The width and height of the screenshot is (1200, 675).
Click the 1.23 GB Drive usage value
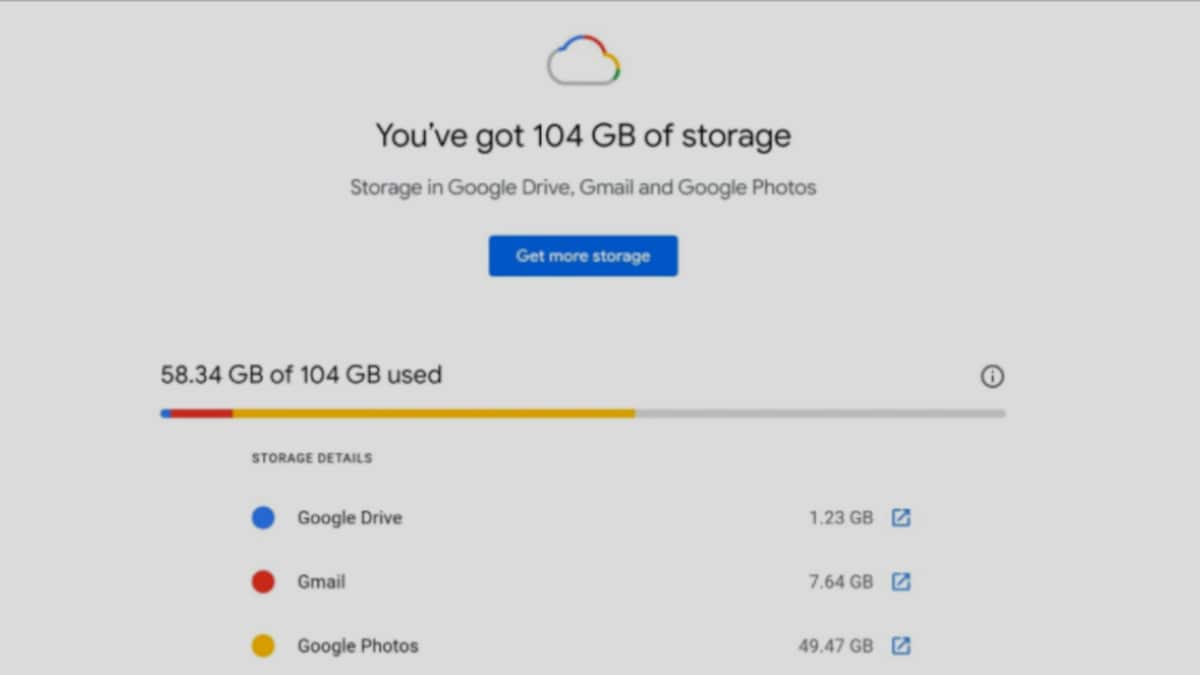pyautogui.click(x=840, y=518)
